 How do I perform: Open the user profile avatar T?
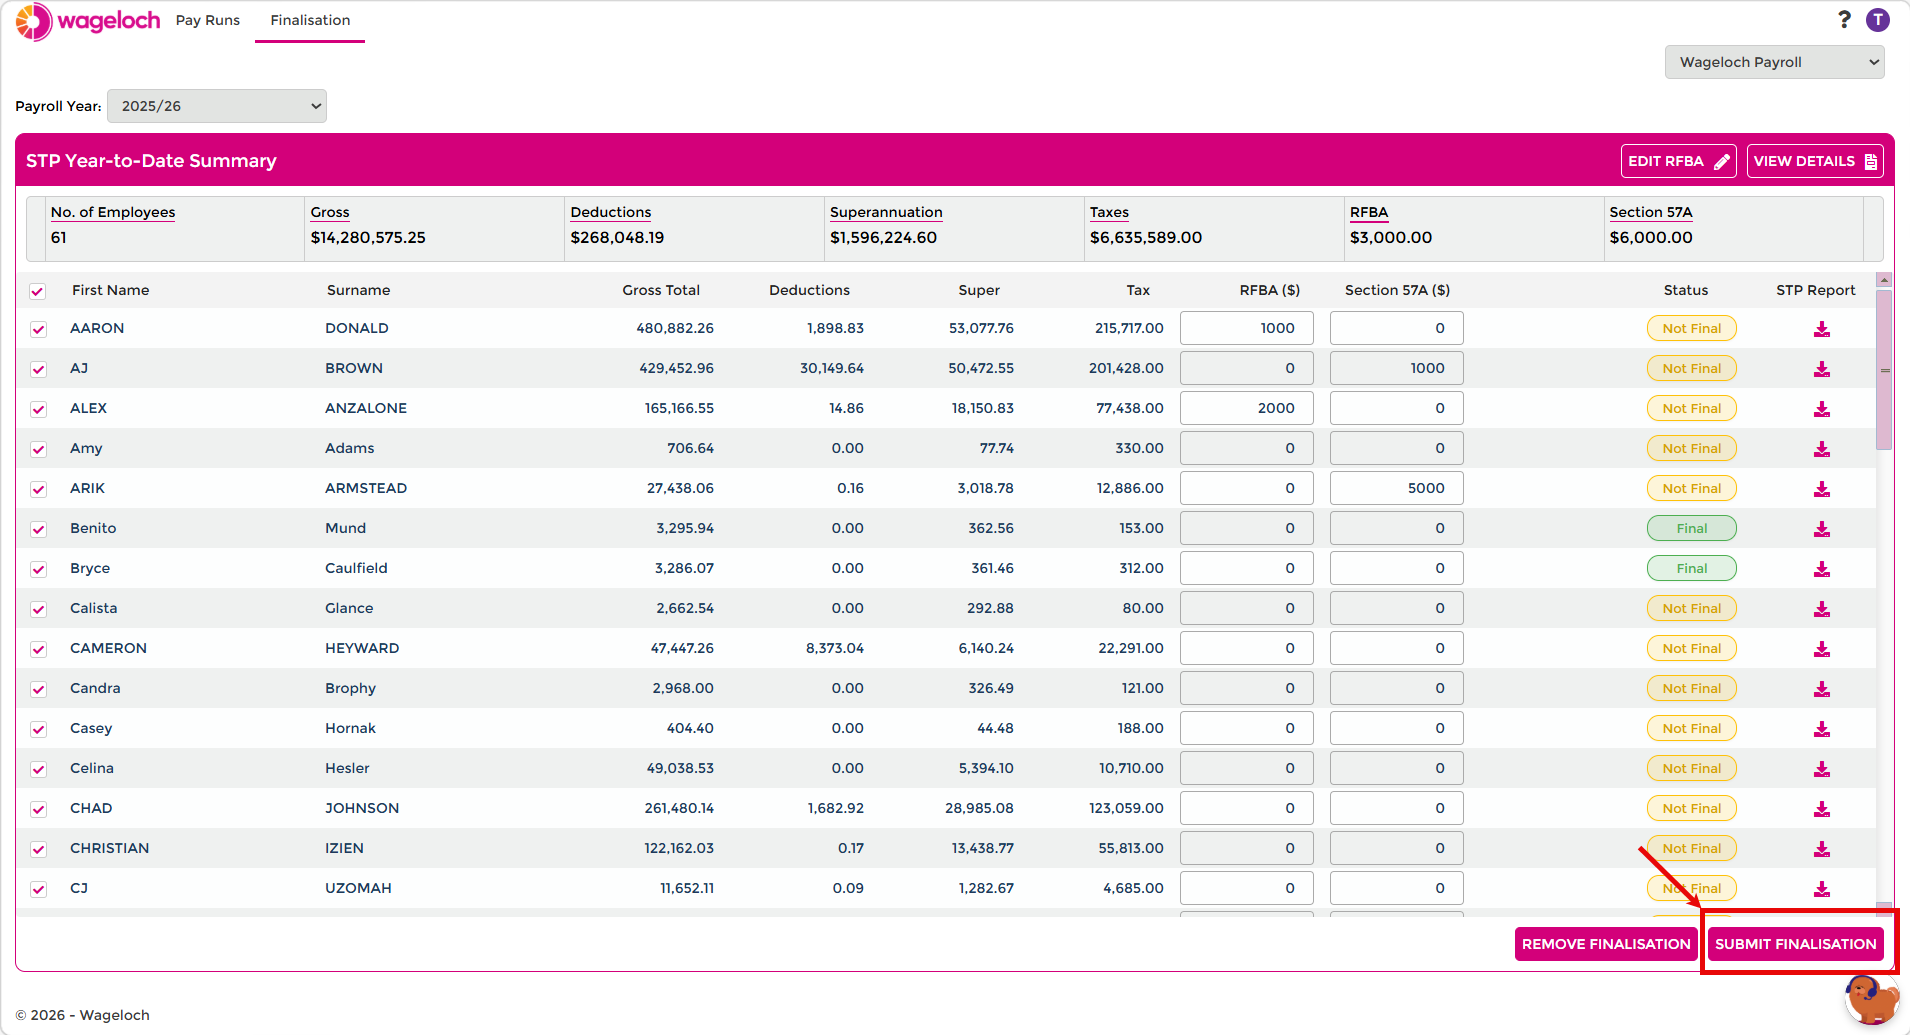(1878, 20)
